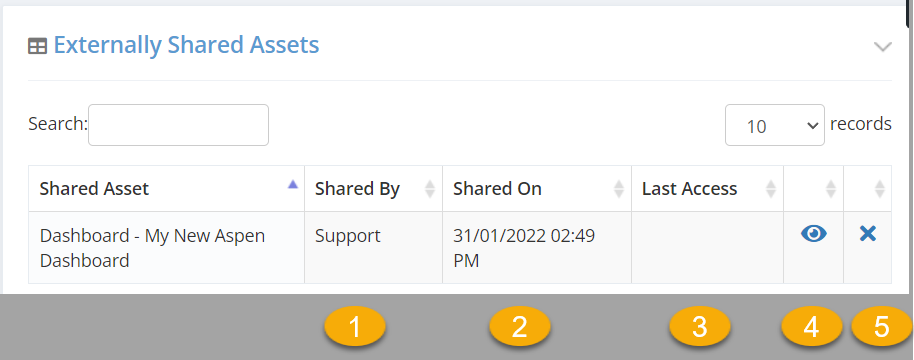Image resolution: width=914 pixels, height=360 pixels.
Task: Open the 10 records dropdown
Action: tap(775, 125)
